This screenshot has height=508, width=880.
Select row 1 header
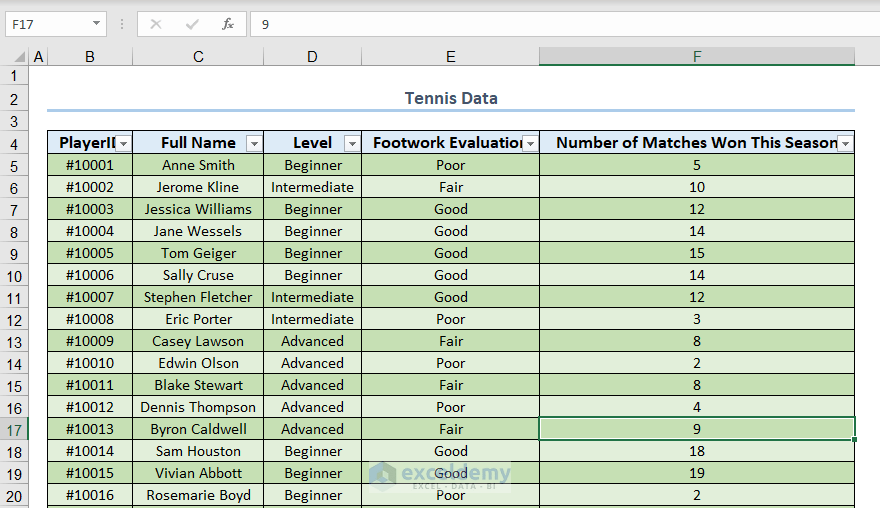tap(14, 76)
